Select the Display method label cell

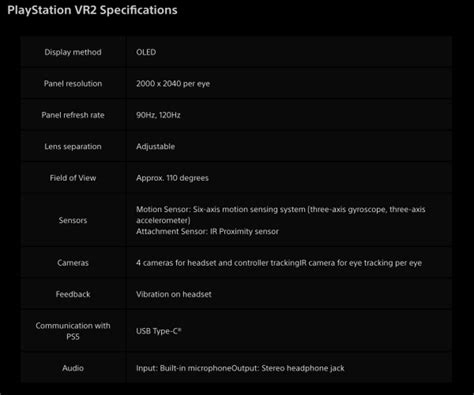73,52
